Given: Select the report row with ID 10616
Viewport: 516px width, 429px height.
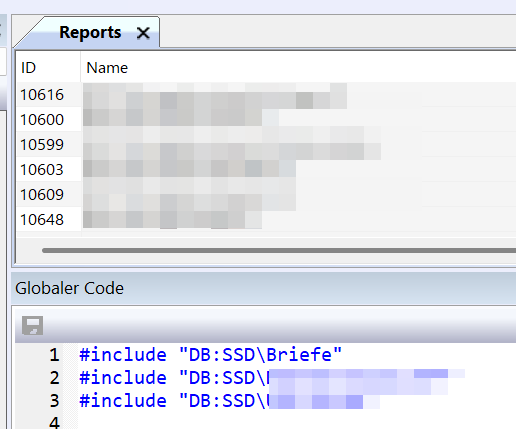Looking at the screenshot, I should 266,95.
